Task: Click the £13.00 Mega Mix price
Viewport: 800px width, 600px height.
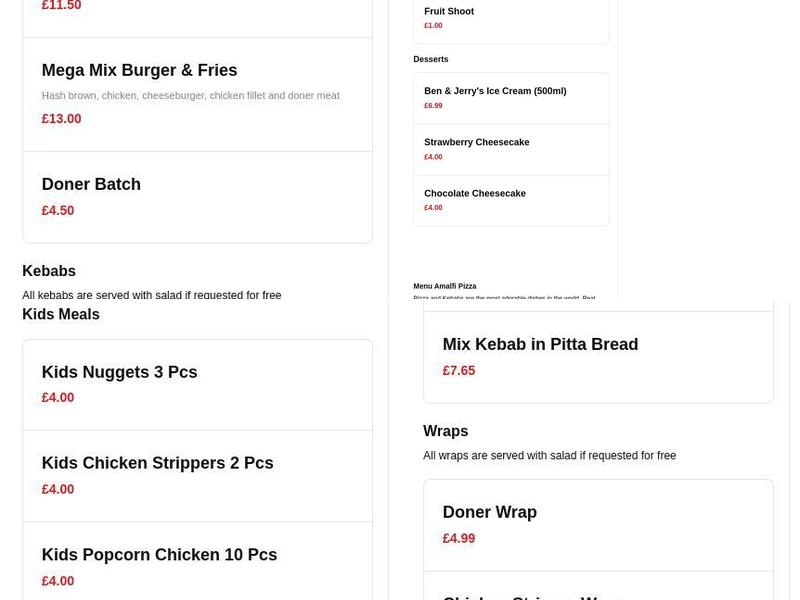Action: click(61, 119)
